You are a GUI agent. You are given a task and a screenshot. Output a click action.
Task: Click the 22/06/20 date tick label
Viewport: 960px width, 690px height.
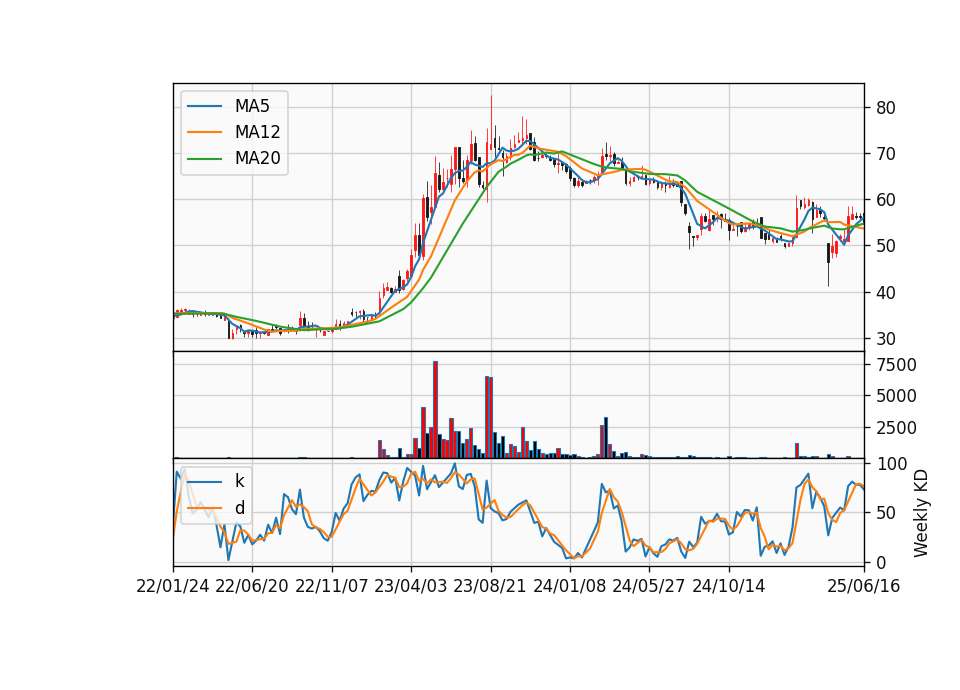pos(252,586)
